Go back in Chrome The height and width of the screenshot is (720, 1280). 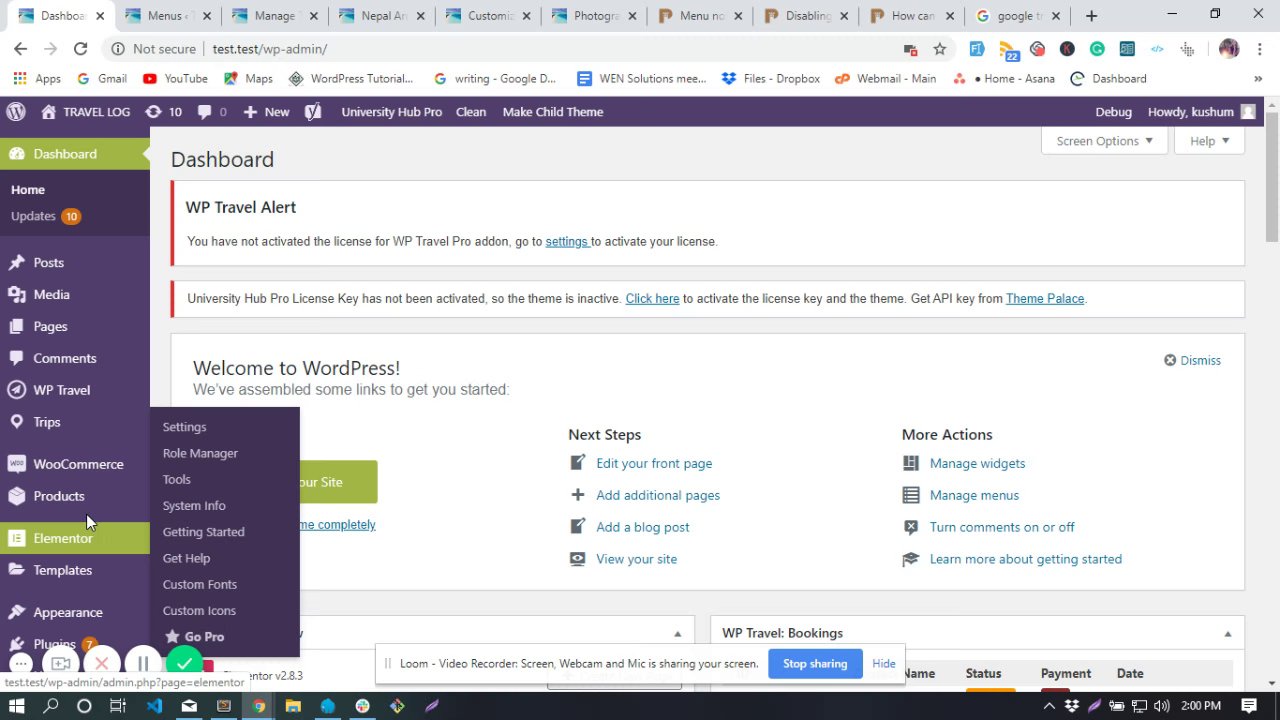[x=20, y=49]
